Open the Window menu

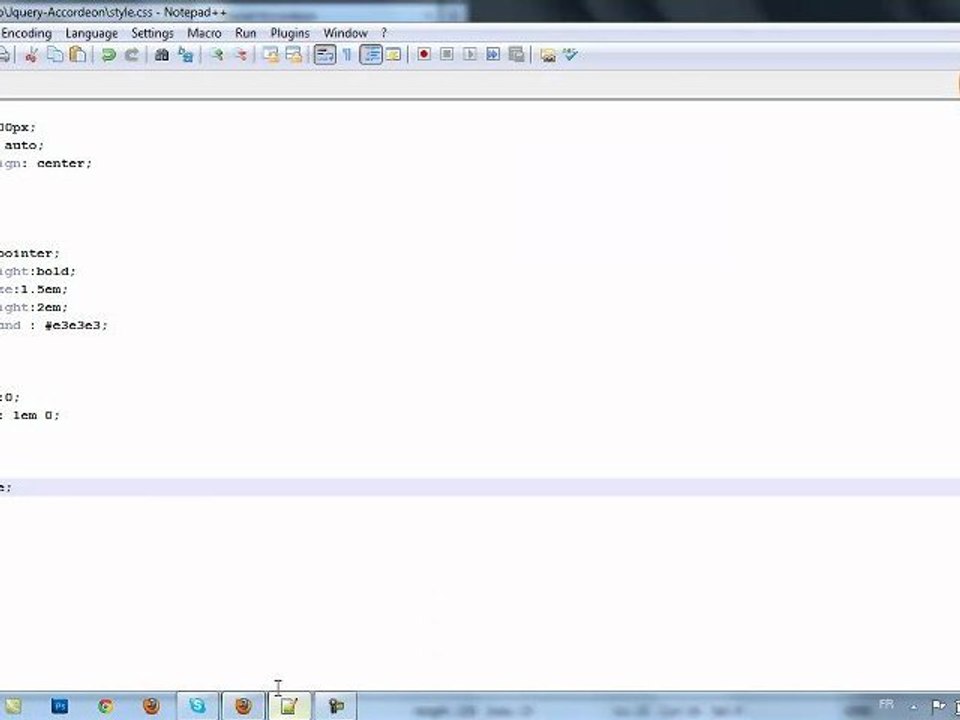[x=345, y=33]
